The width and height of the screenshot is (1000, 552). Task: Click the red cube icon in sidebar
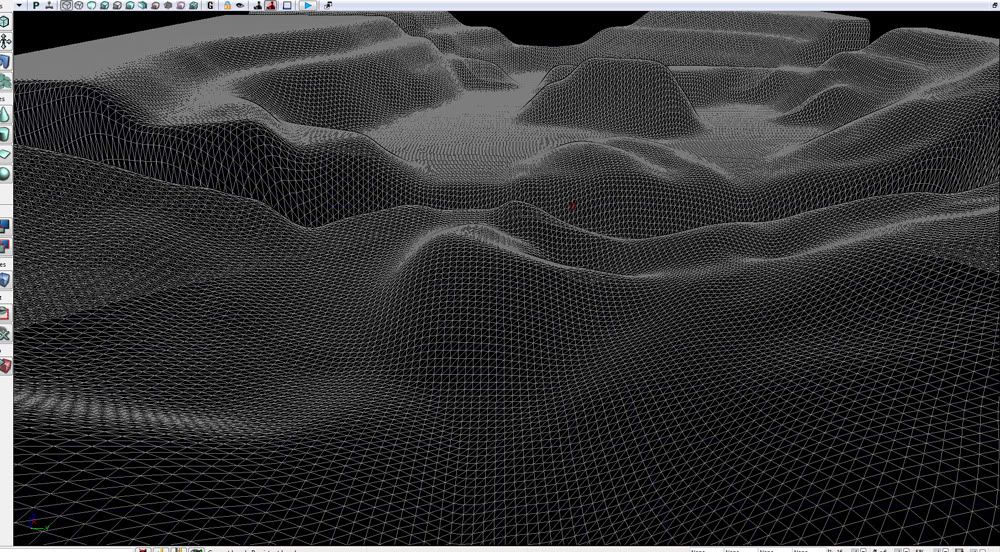coord(5,366)
